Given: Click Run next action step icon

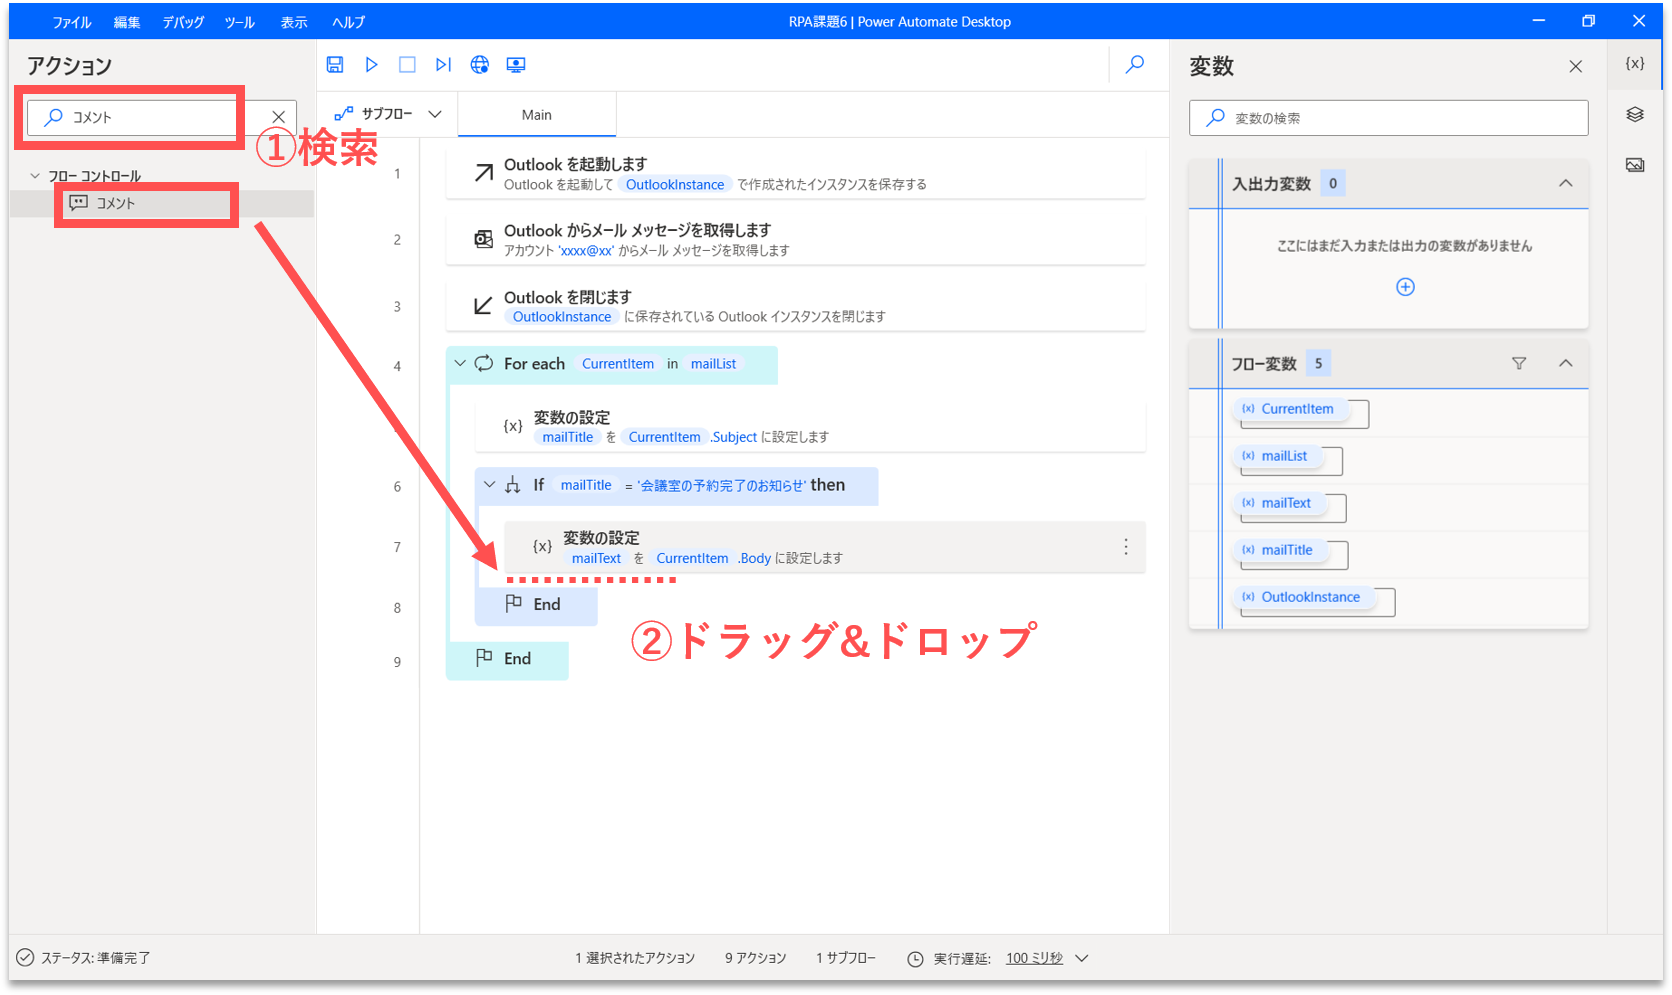Looking at the screenshot, I should [x=443, y=65].
